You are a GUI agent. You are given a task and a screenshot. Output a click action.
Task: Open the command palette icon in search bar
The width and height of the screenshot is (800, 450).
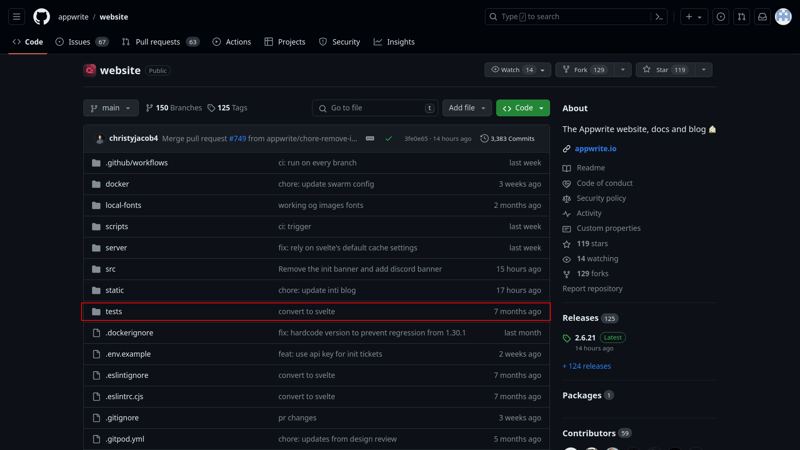click(x=659, y=17)
